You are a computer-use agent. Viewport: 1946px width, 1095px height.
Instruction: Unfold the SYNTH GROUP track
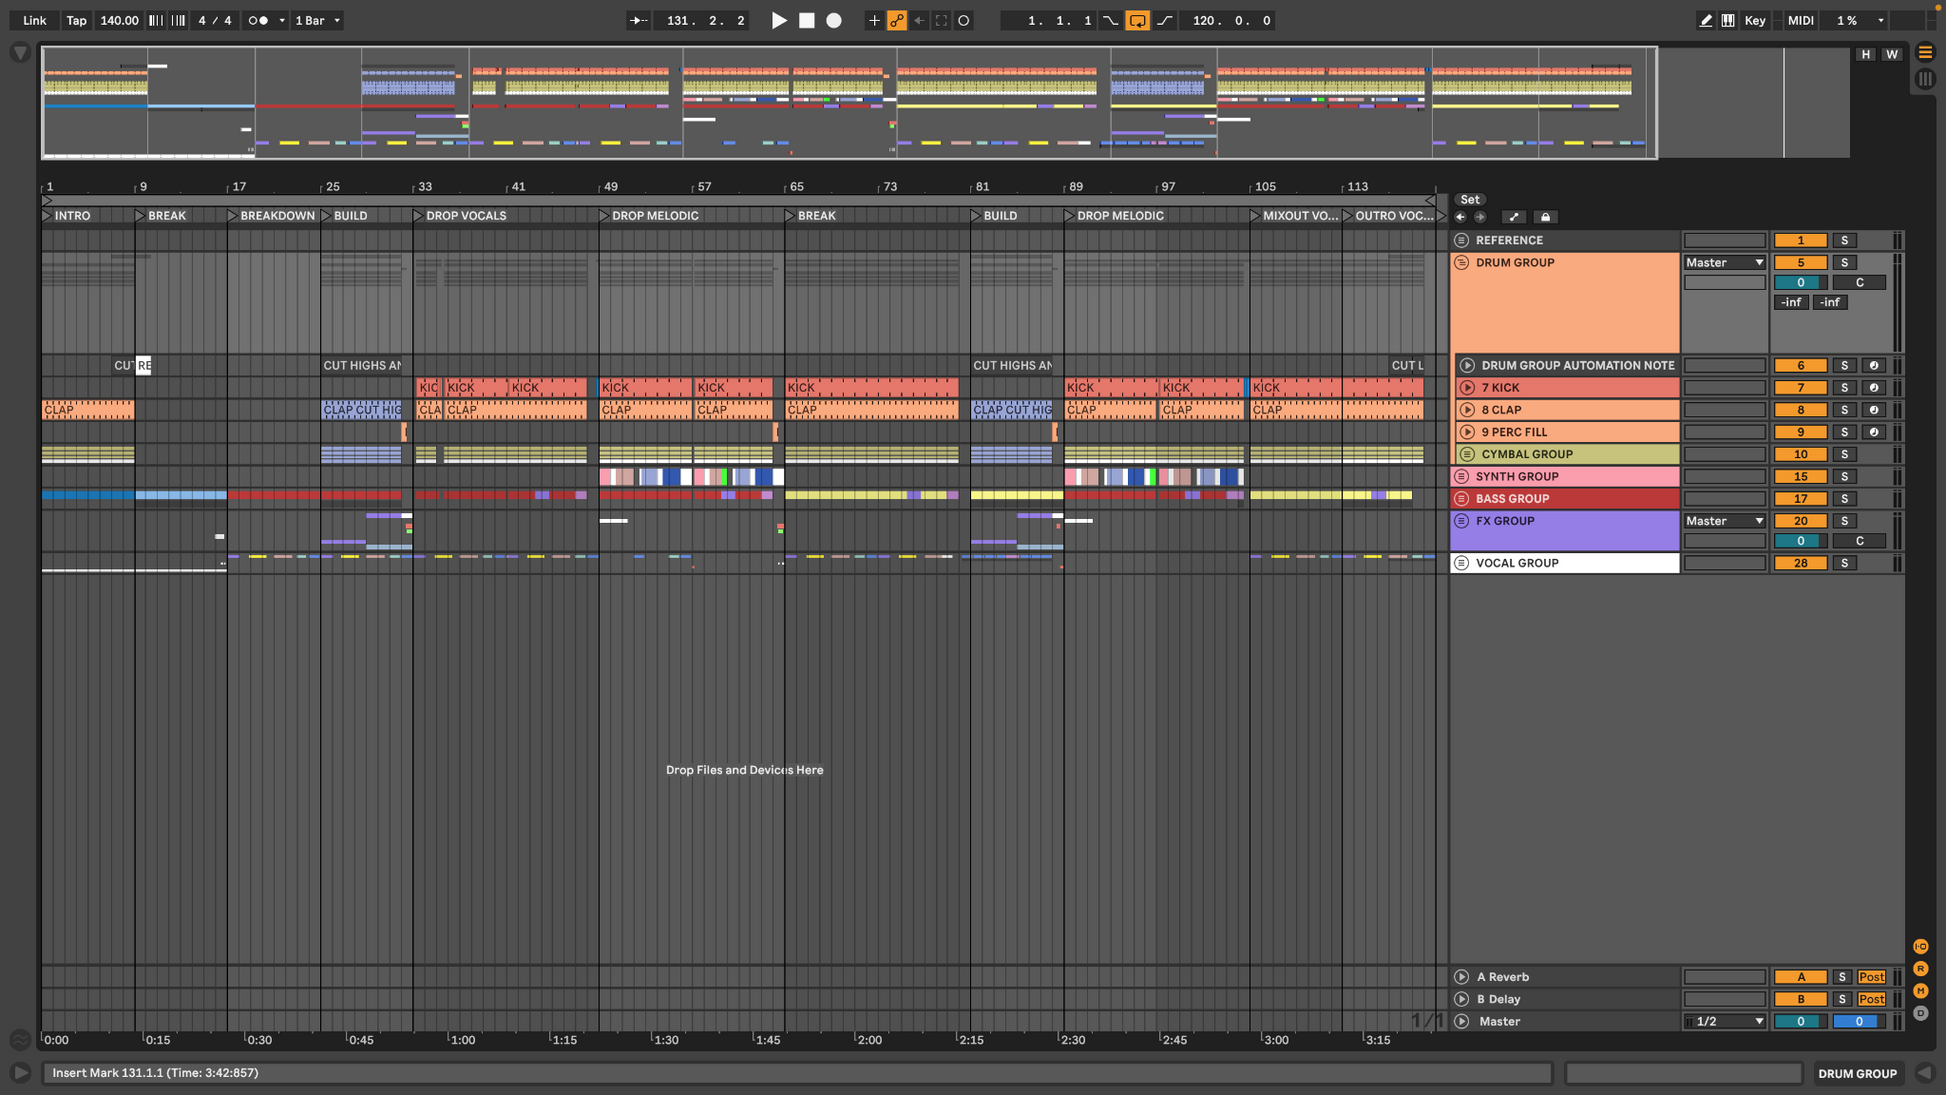coord(1461,476)
